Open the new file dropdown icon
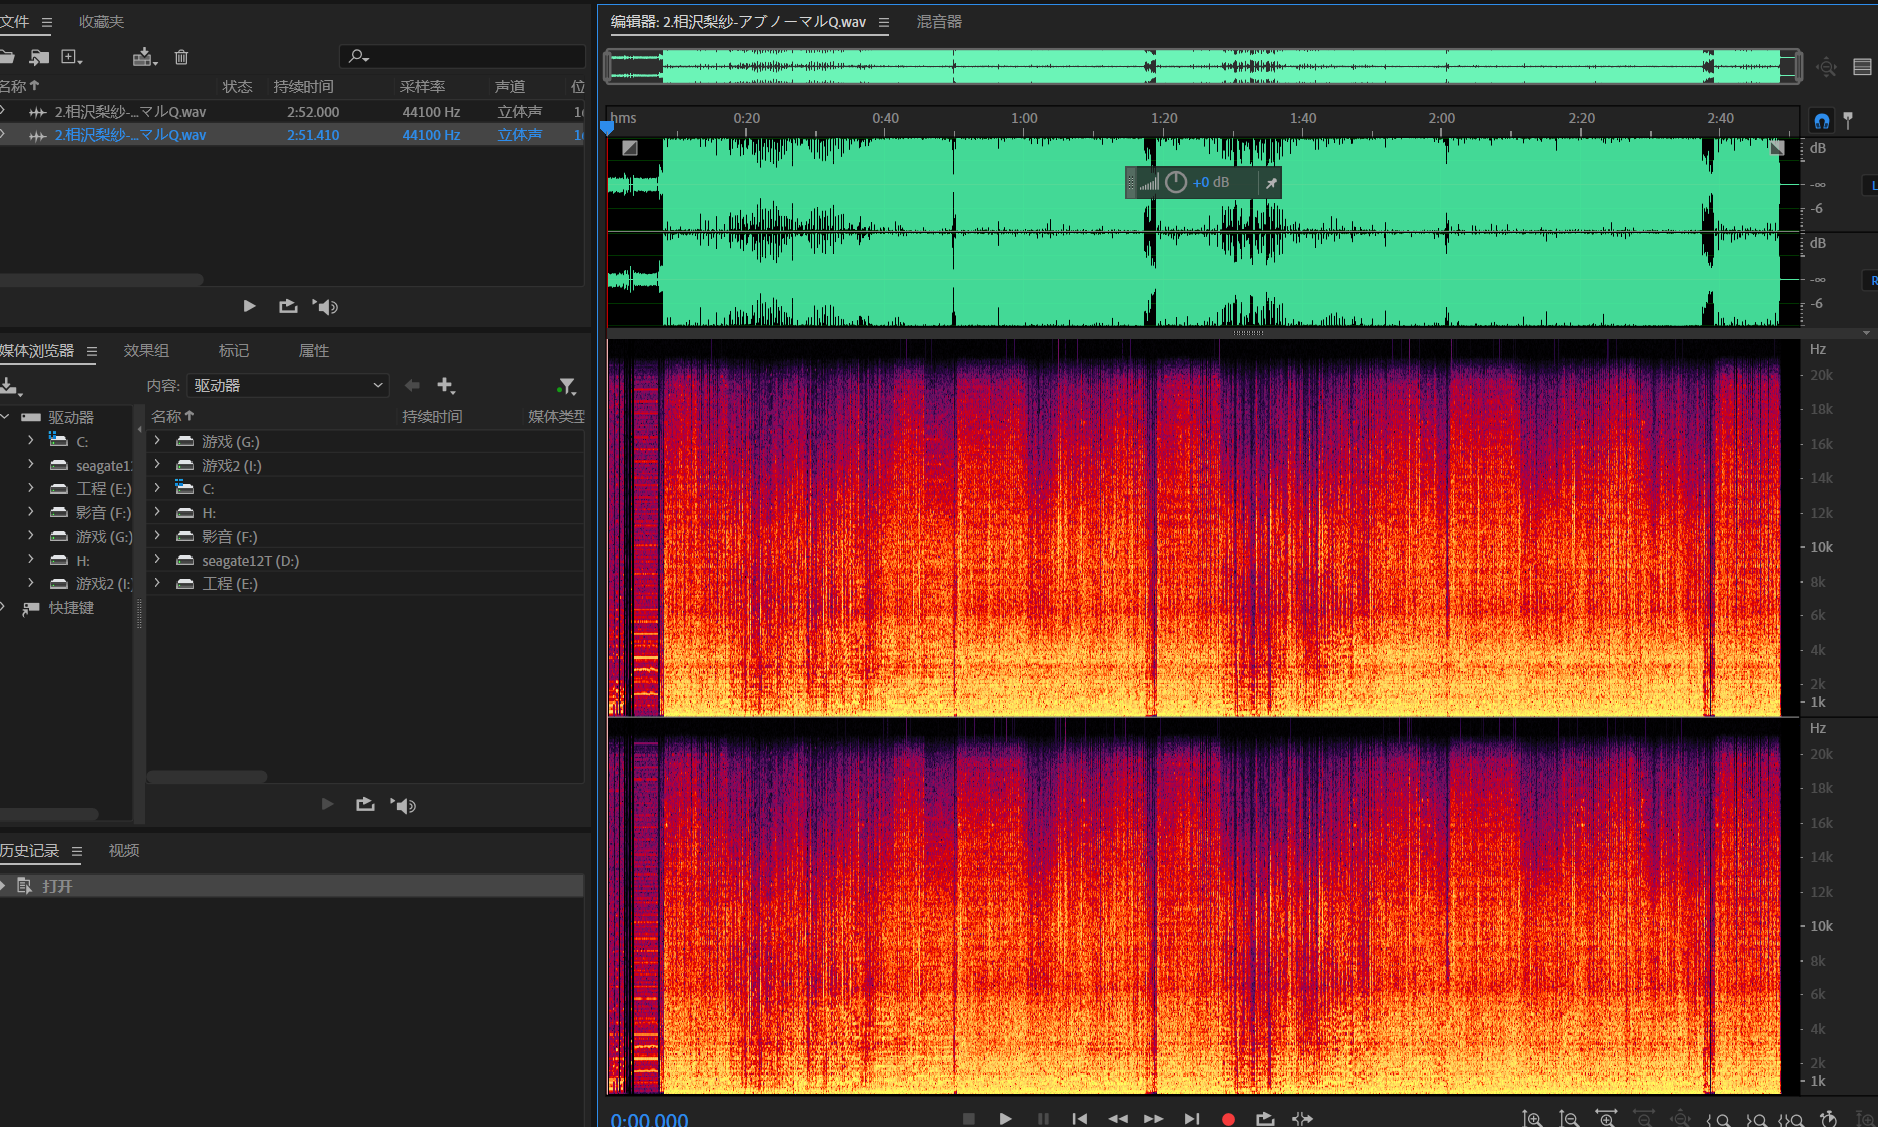The width and height of the screenshot is (1878, 1127). tap(72, 57)
